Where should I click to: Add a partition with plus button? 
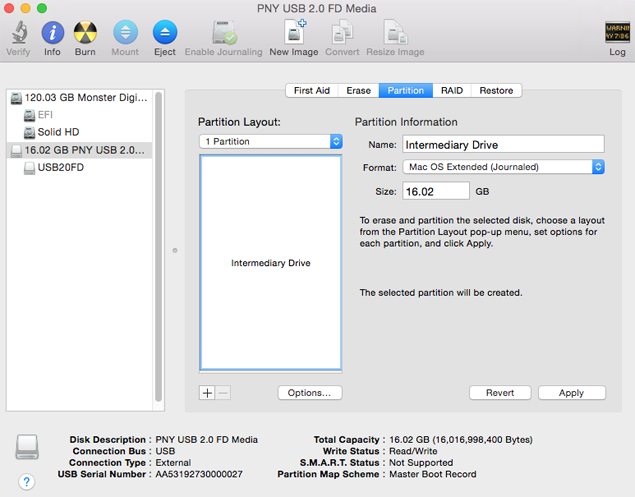(207, 392)
